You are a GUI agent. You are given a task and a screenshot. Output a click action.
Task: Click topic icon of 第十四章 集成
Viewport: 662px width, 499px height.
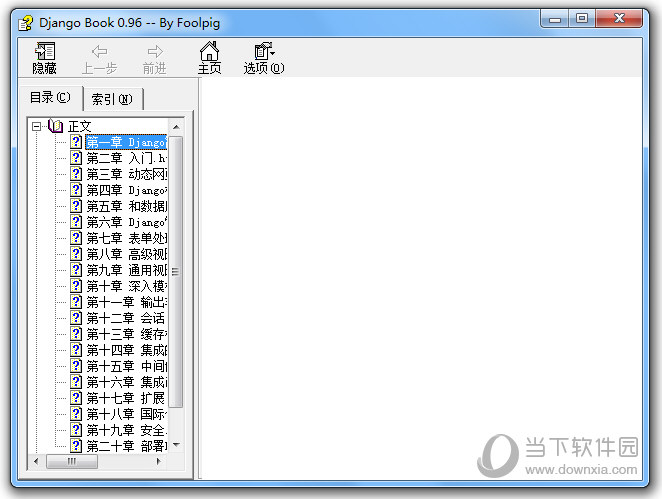point(76,350)
